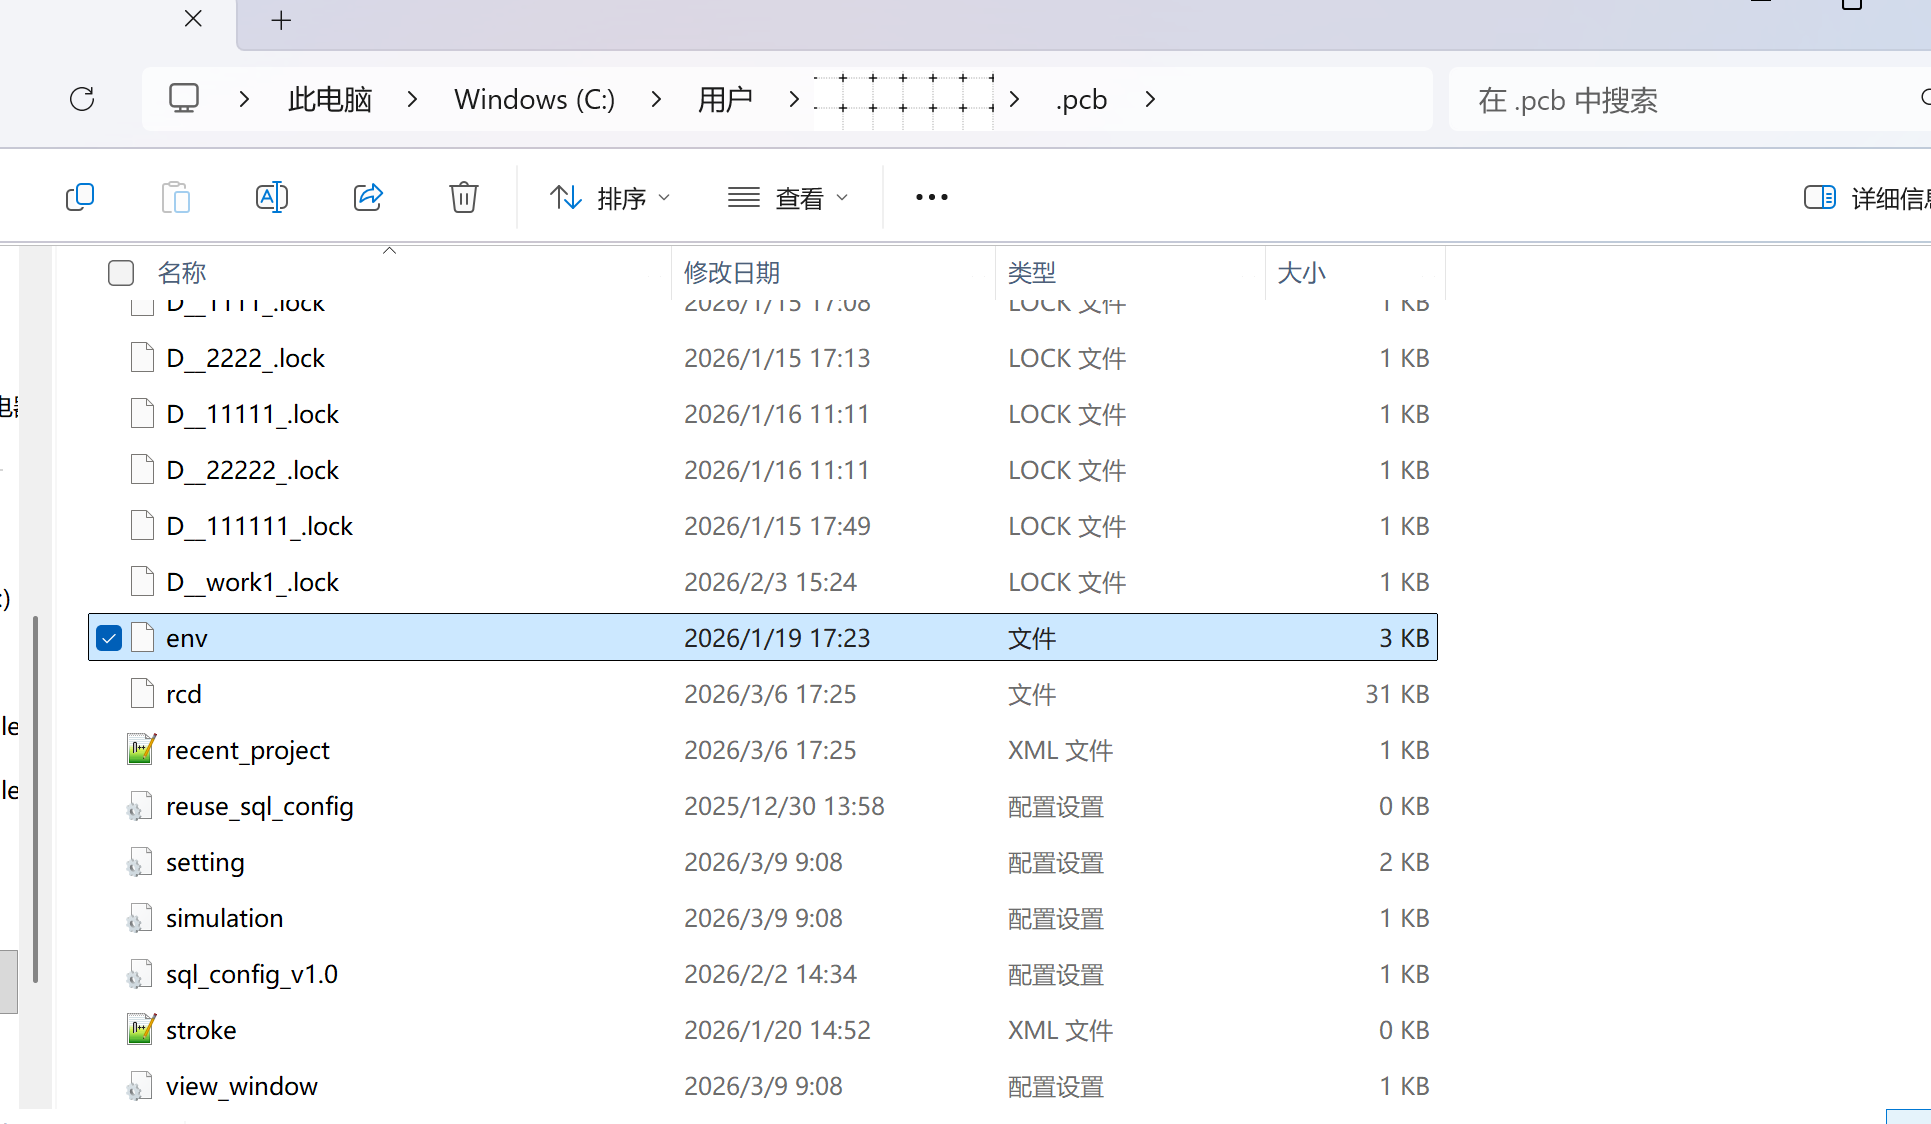This screenshot has width=1931, height=1124.
Task: Click the computer monitor icon in breadcrumb
Action: [x=184, y=99]
